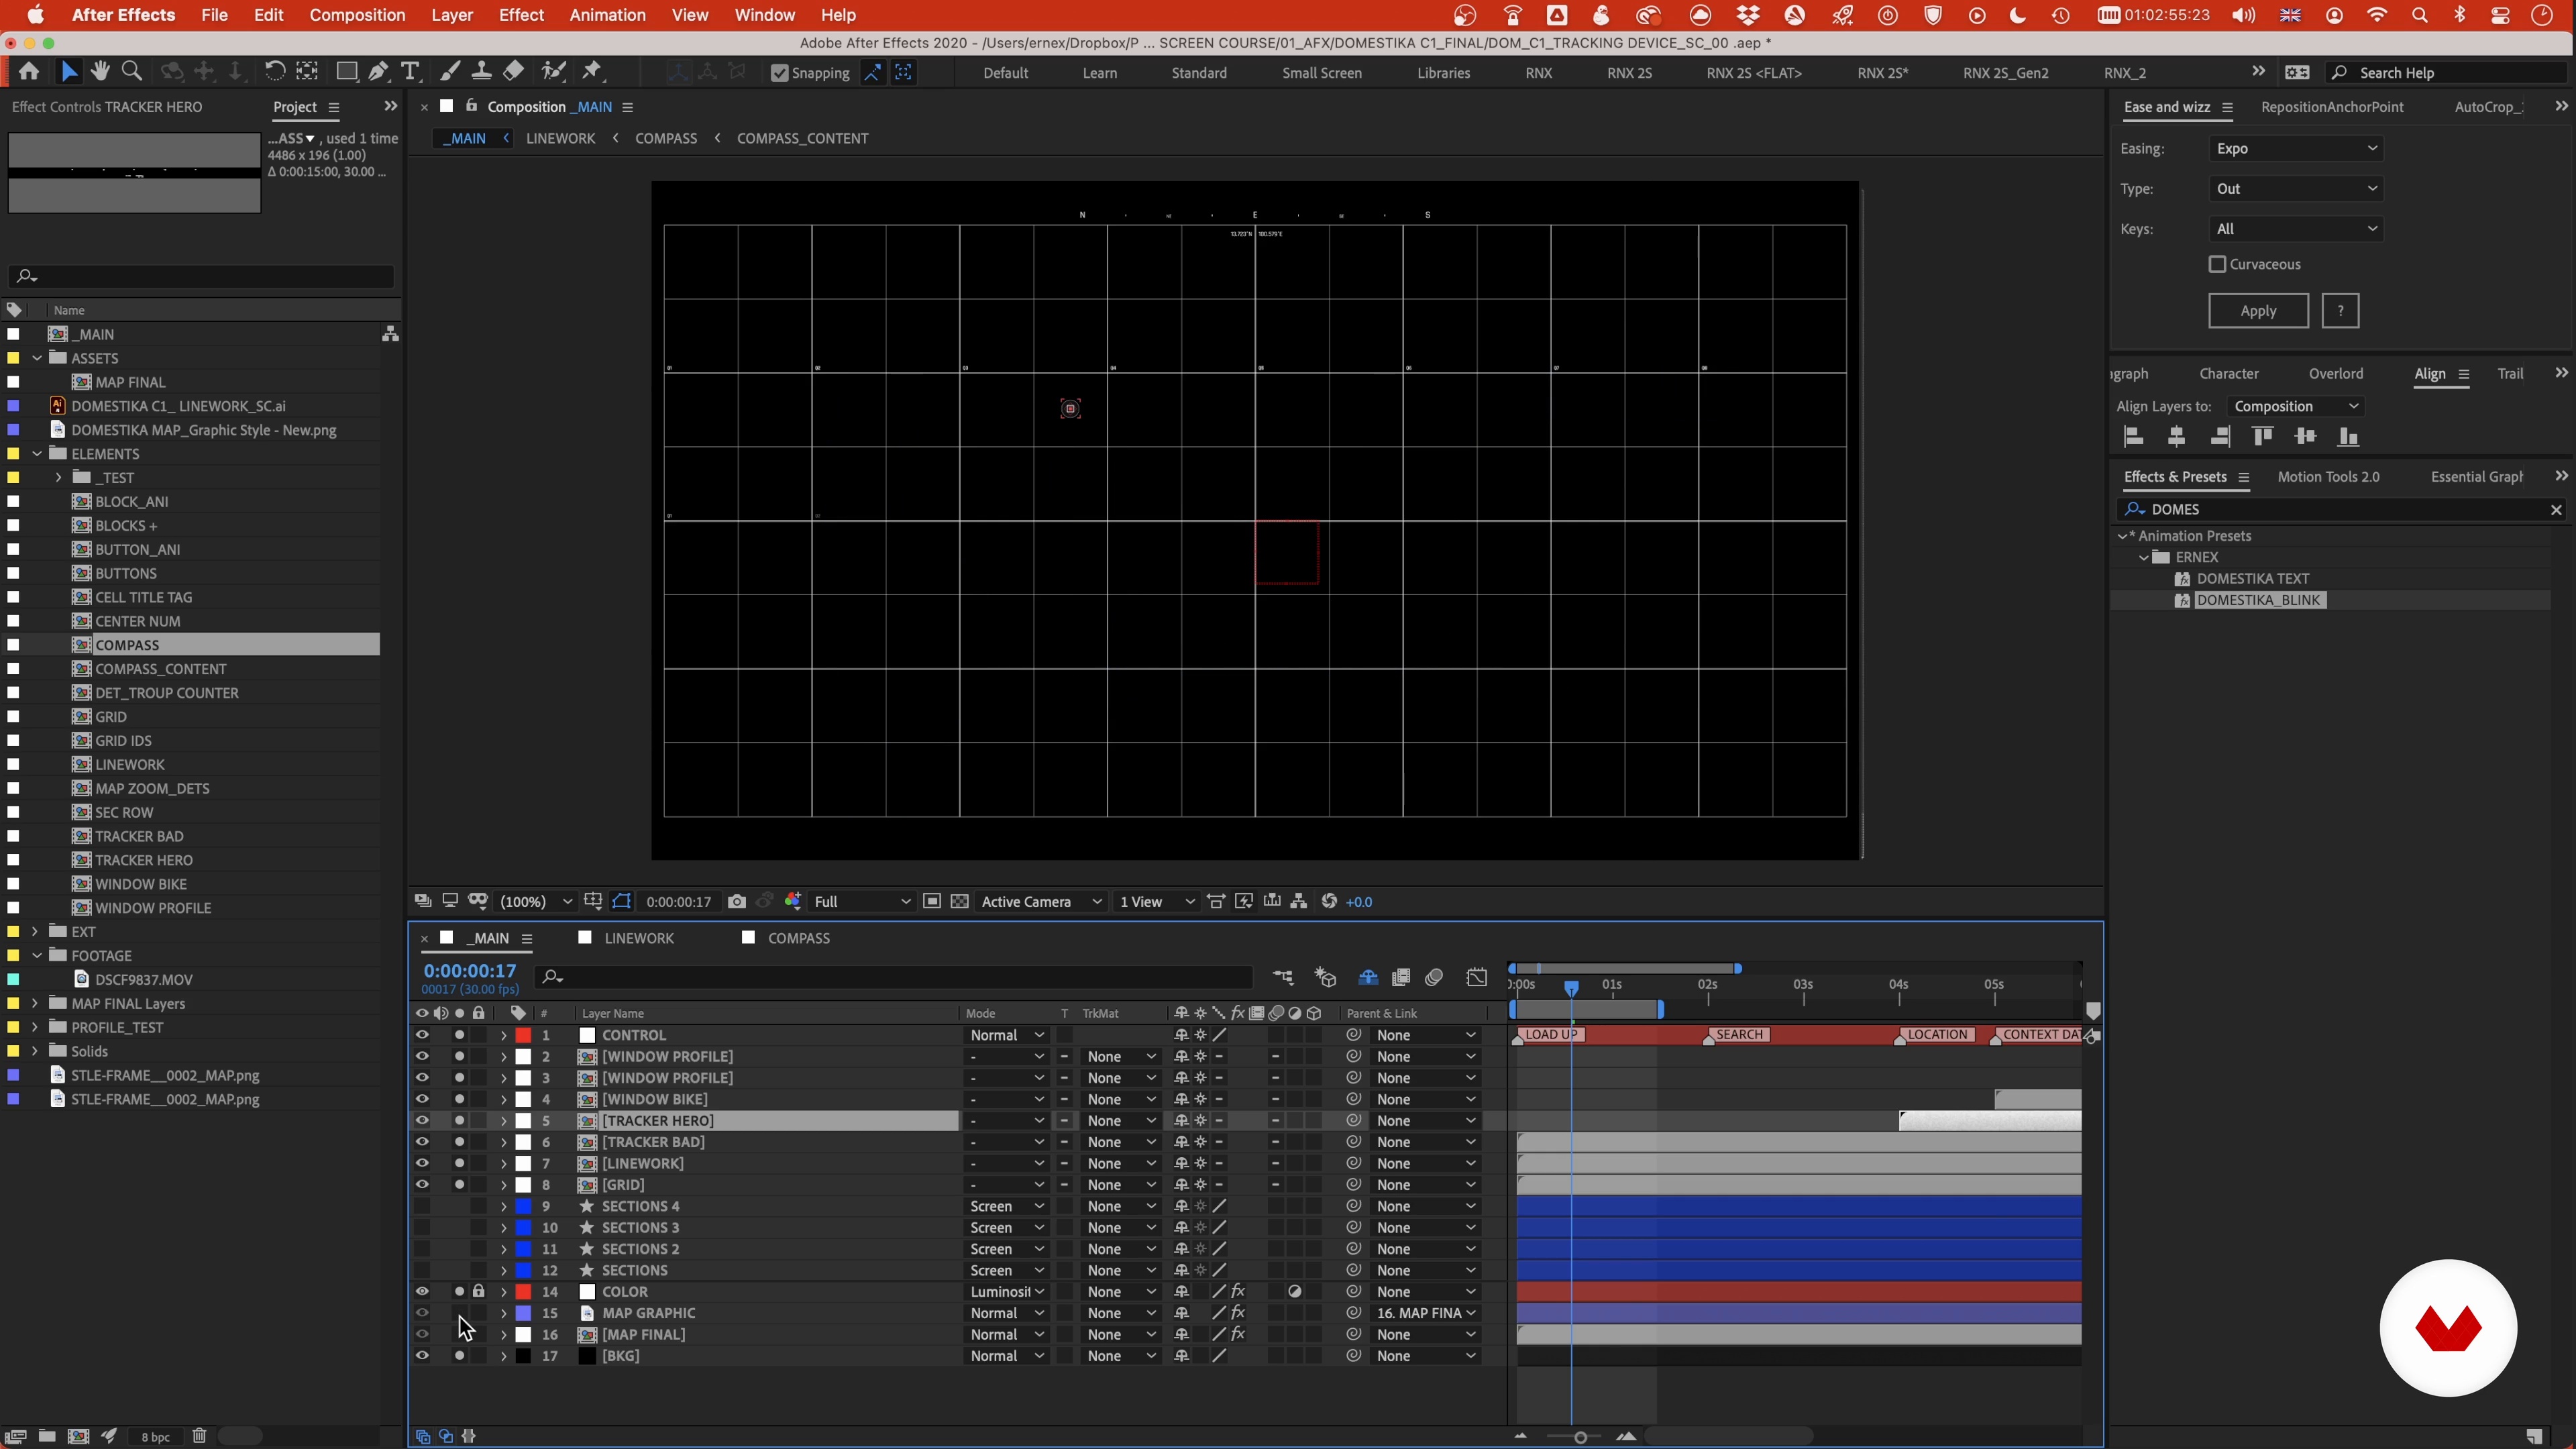
Task: Select the Eraser tool
Action: point(513,71)
